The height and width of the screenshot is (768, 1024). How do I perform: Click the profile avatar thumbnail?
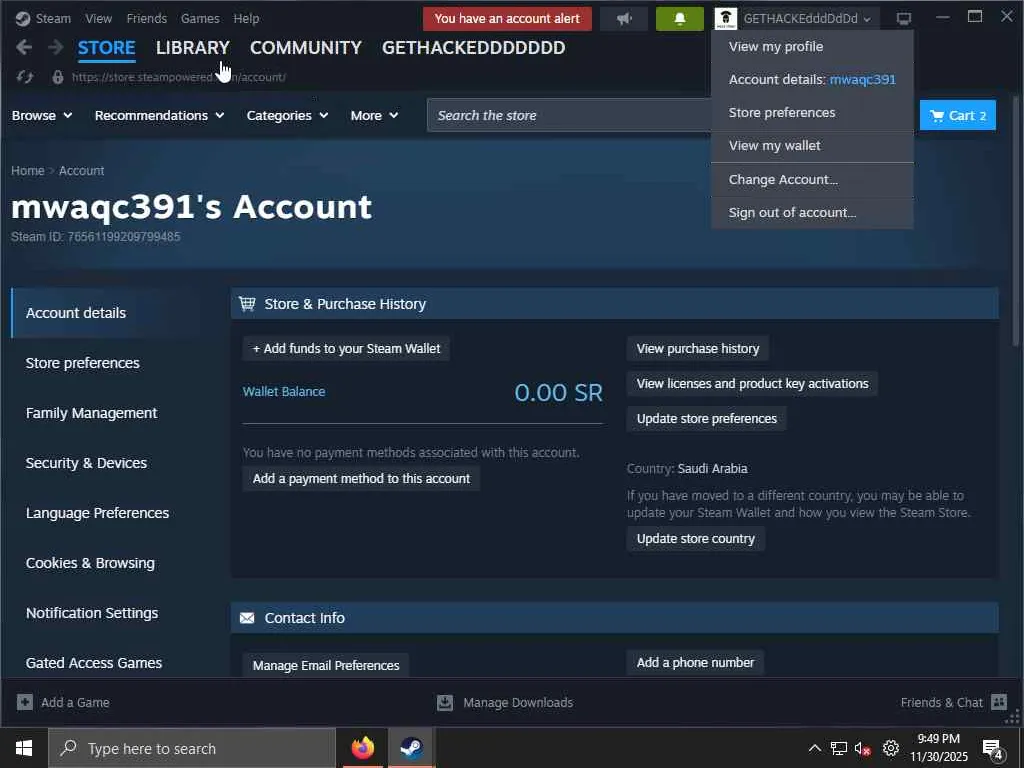pos(726,18)
